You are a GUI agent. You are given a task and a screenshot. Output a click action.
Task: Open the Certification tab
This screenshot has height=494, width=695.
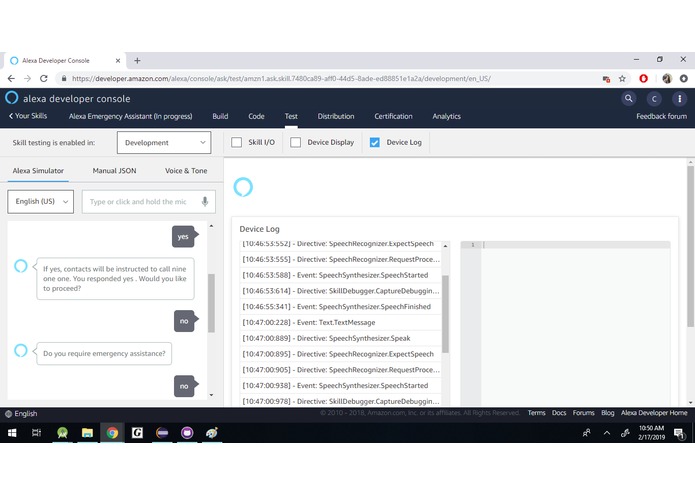point(393,116)
